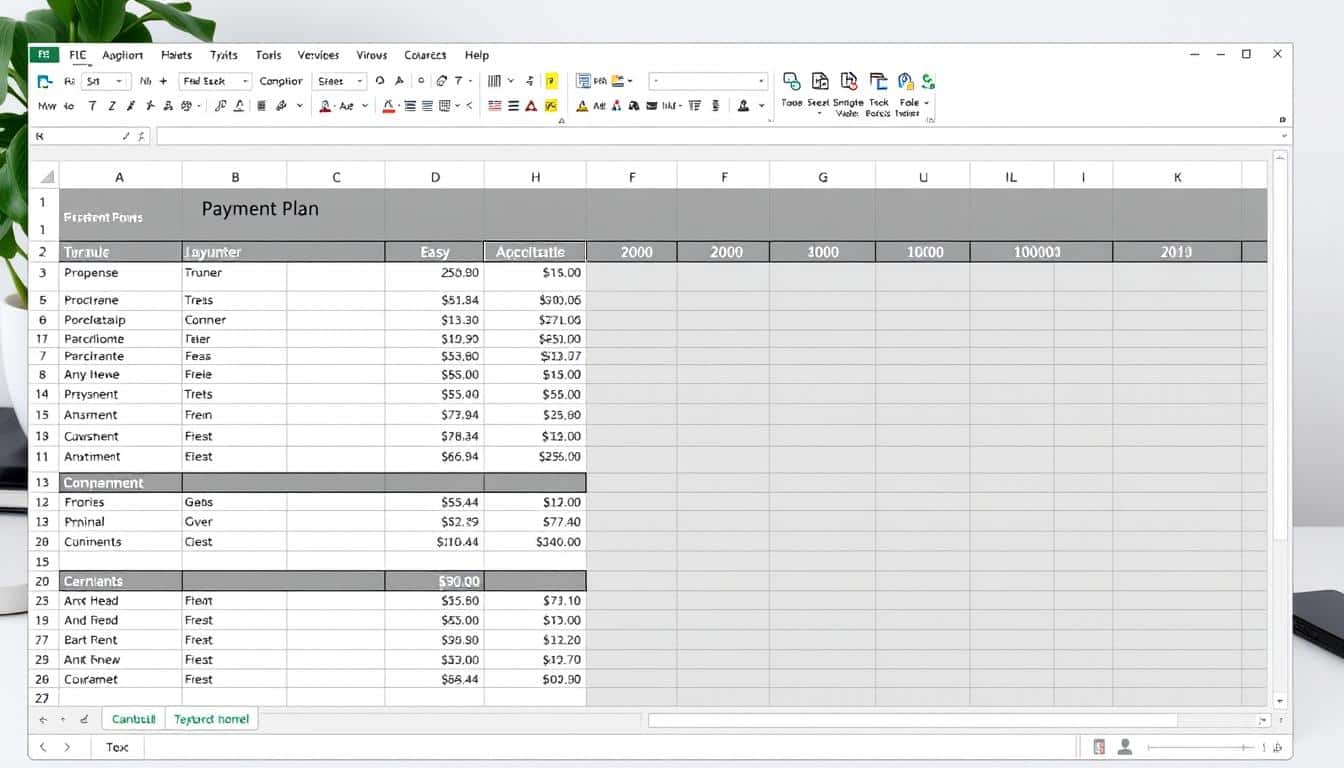Select column A header

point(120,177)
